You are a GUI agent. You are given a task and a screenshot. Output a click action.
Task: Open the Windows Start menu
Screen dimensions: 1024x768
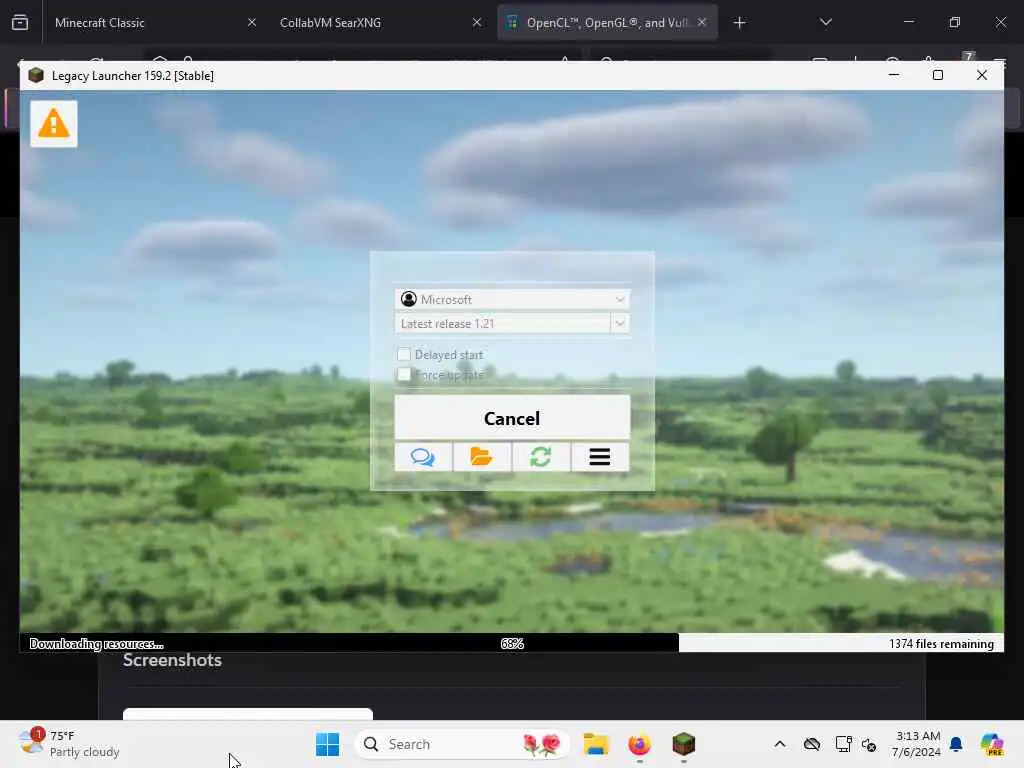click(x=327, y=744)
